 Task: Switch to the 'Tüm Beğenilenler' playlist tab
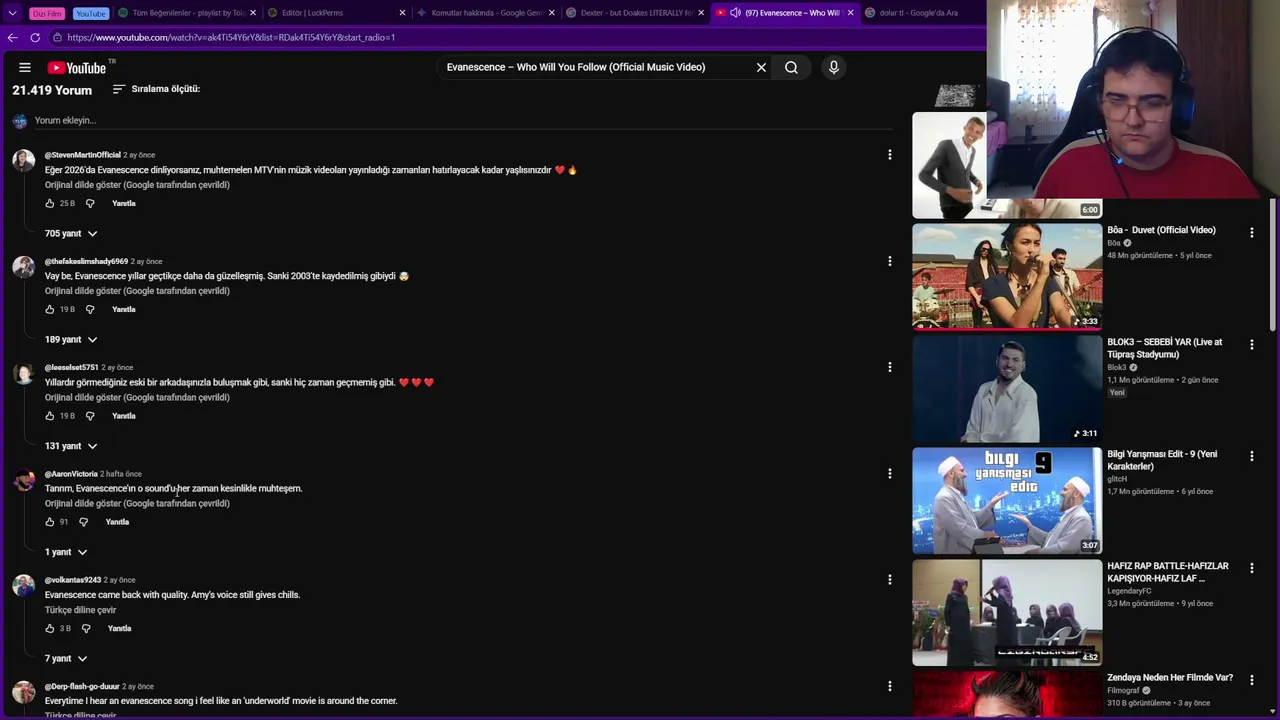pos(188,13)
